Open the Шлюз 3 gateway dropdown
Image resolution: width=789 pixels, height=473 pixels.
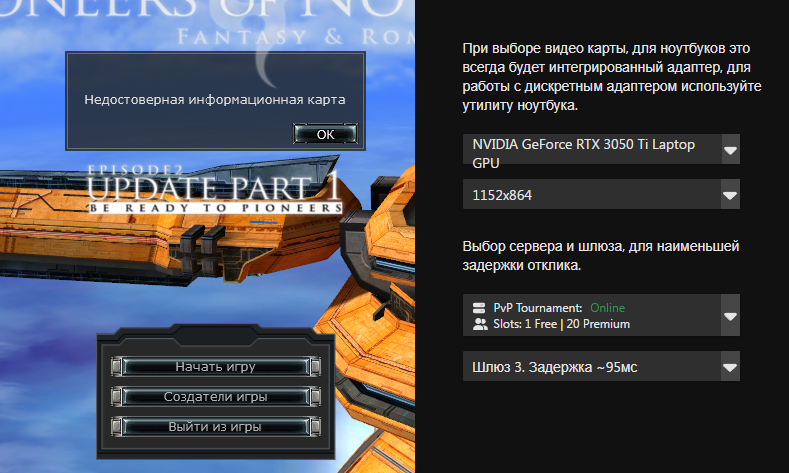601,366
